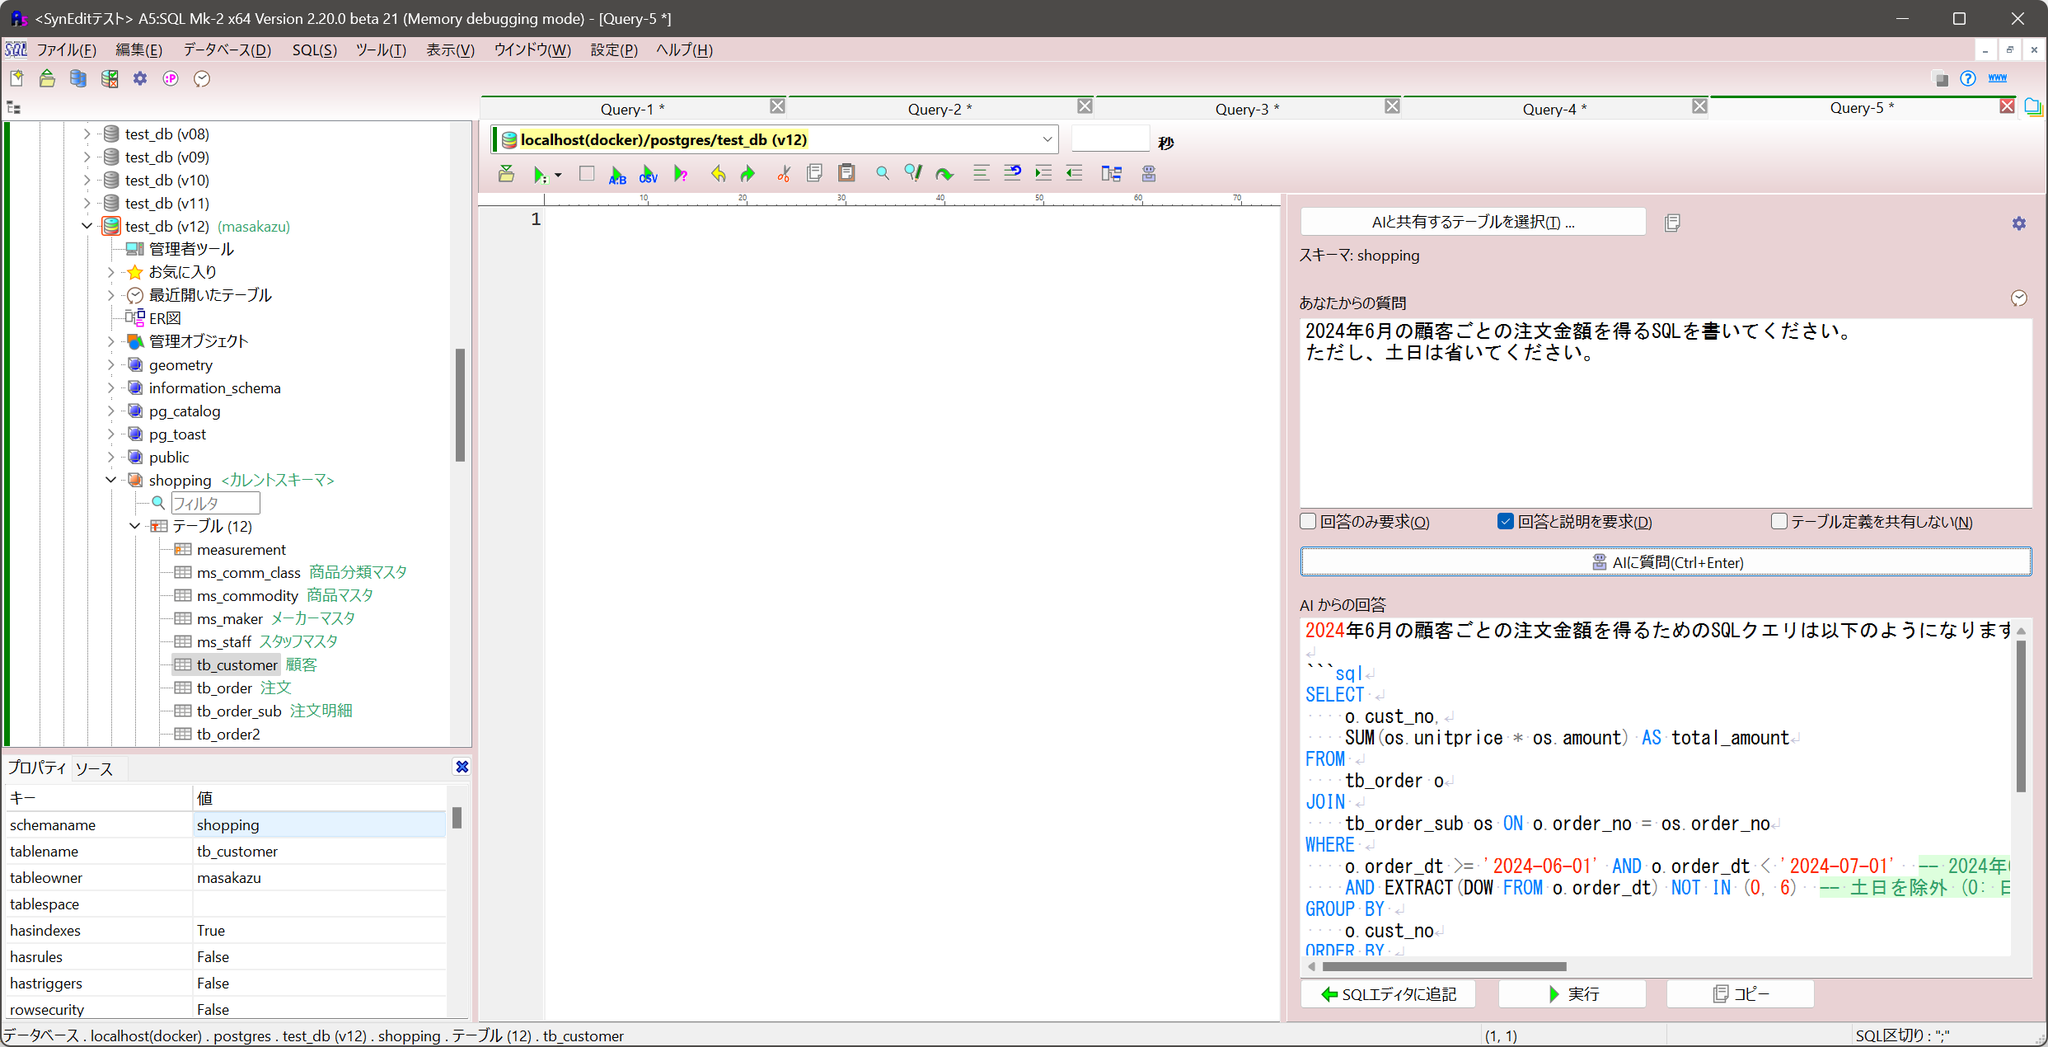The width and height of the screenshot is (2048, 1047).
Task: Click the AI assistant robot icon in query toolbar
Action: pyautogui.click(x=1149, y=174)
